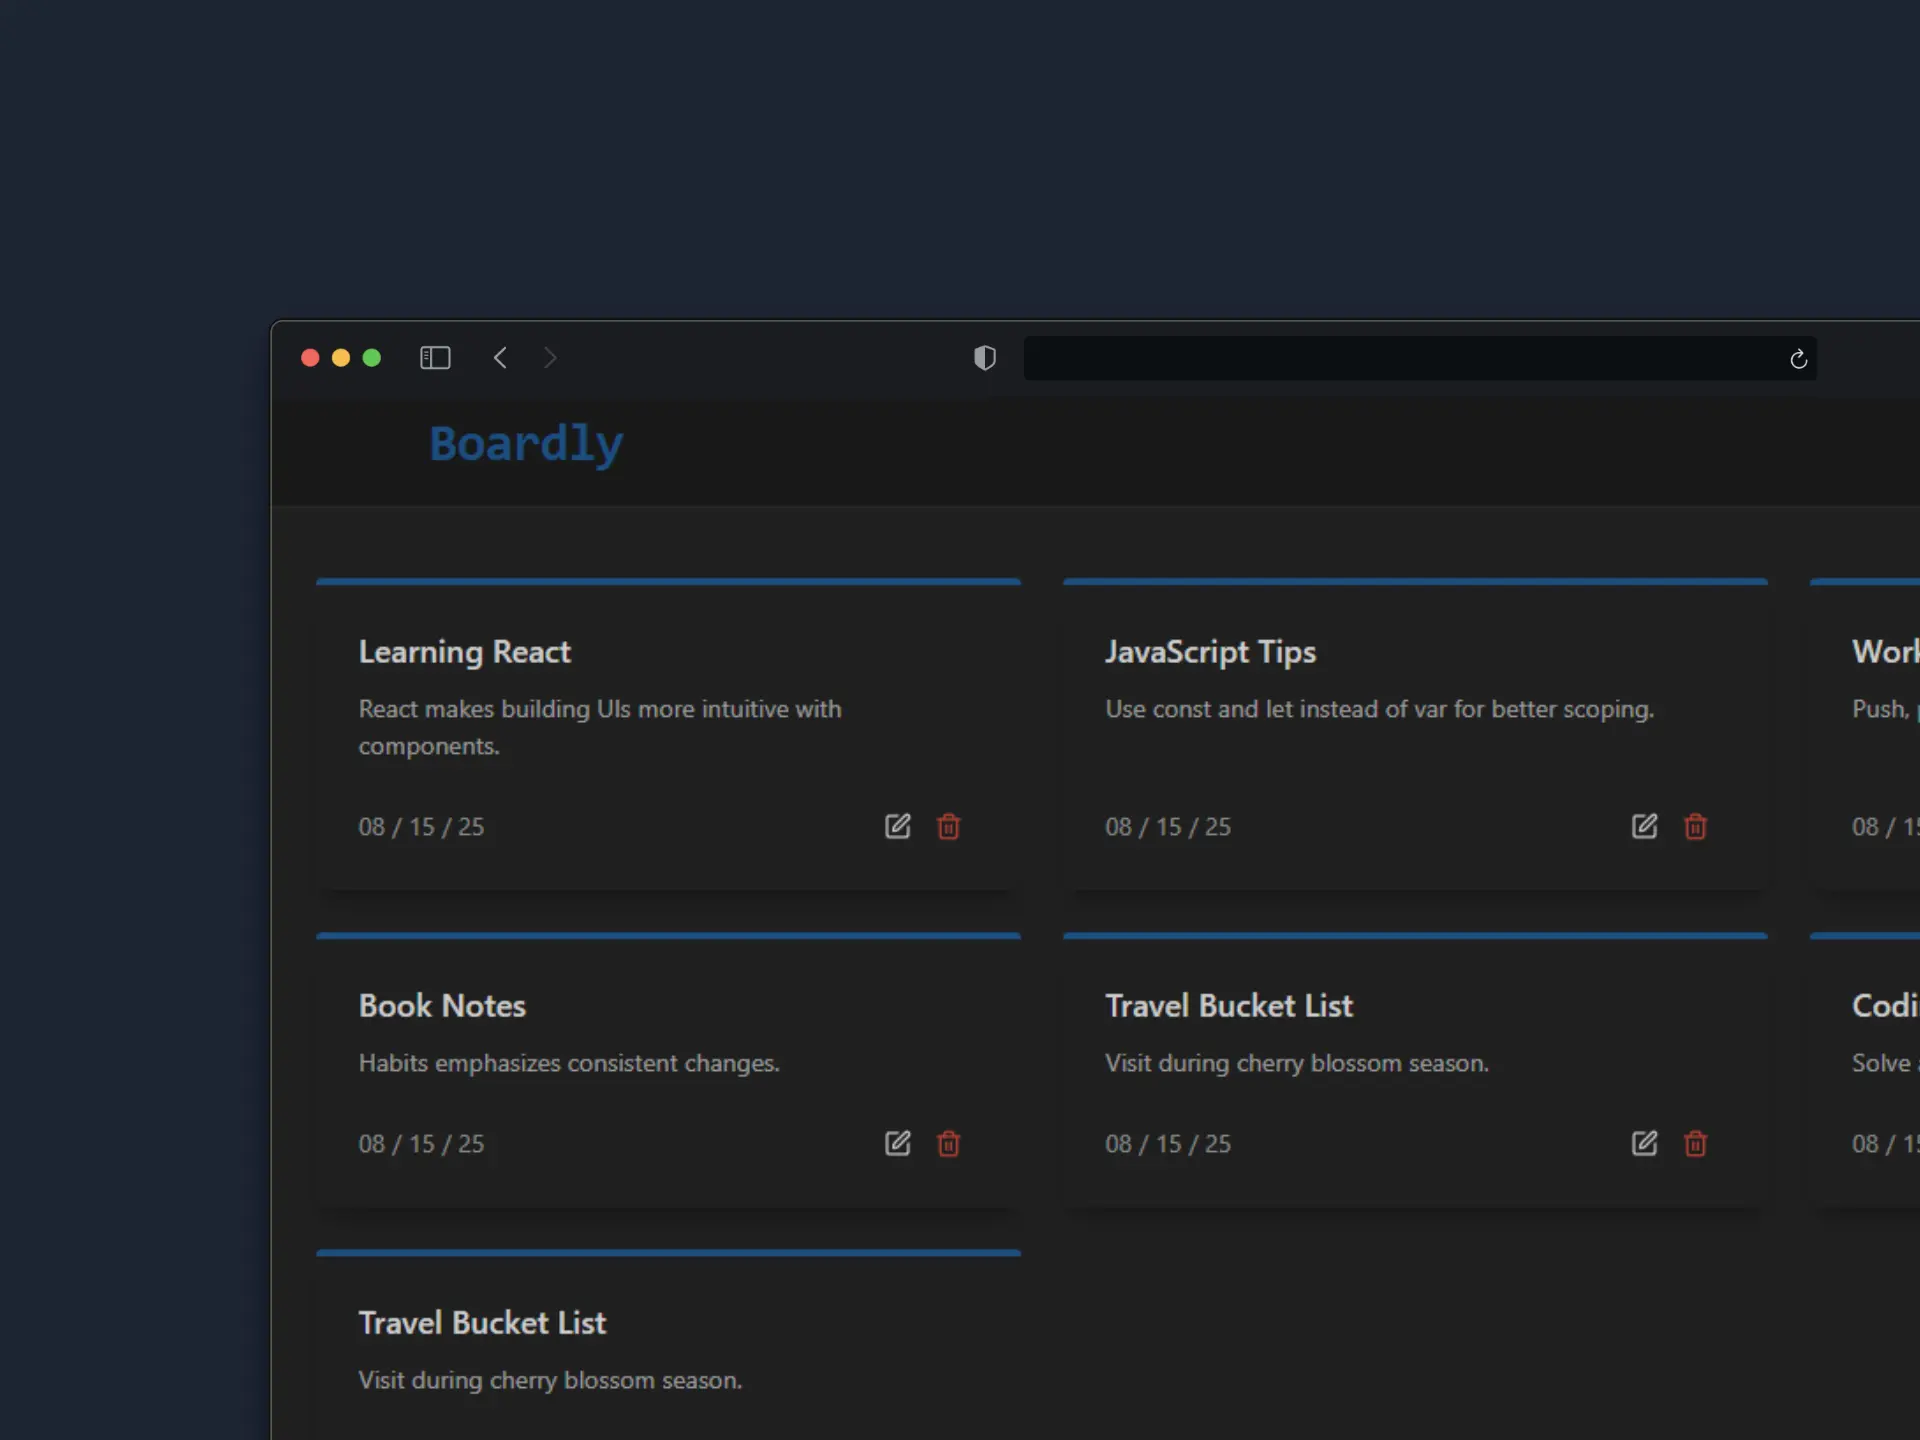
Task: Edit the second-row Travel Bucket List note
Action: (1644, 1143)
